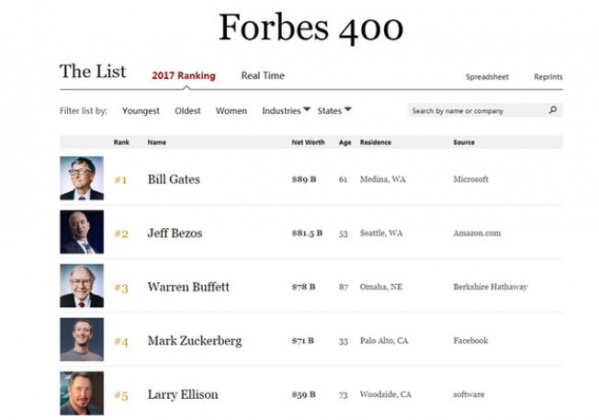Open the Reprints link

pyautogui.click(x=548, y=77)
